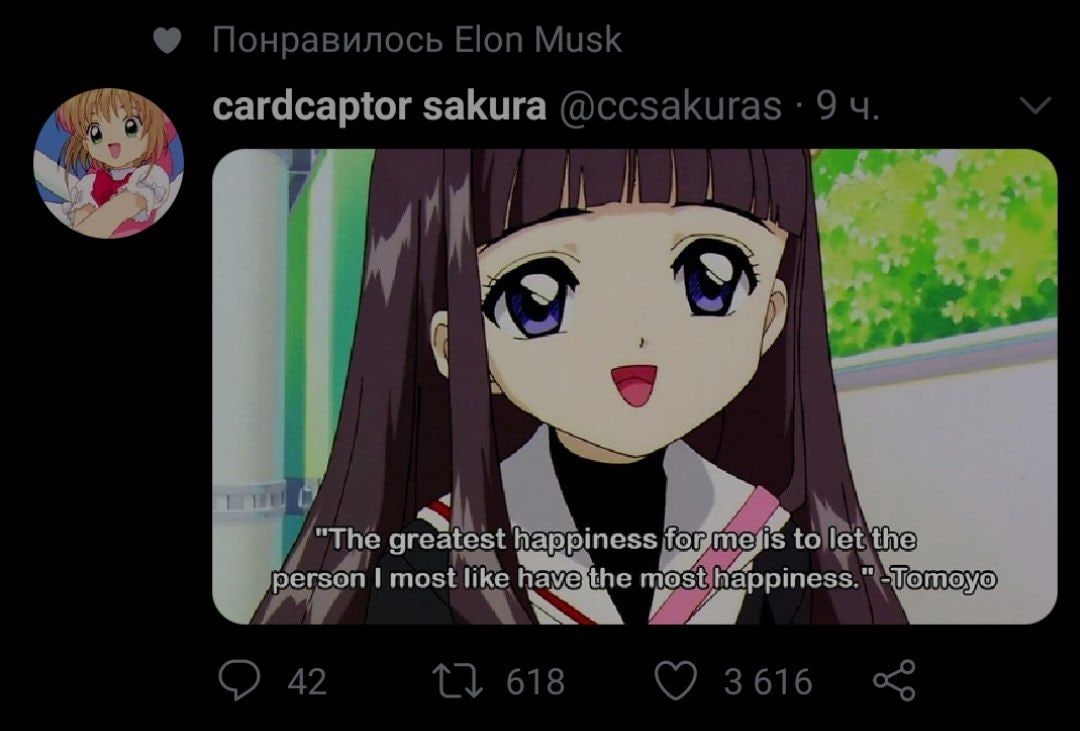Viewport: 1080px width, 731px height.
Task: Open the cardcaptor sakura profile avatar
Action: click(108, 163)
